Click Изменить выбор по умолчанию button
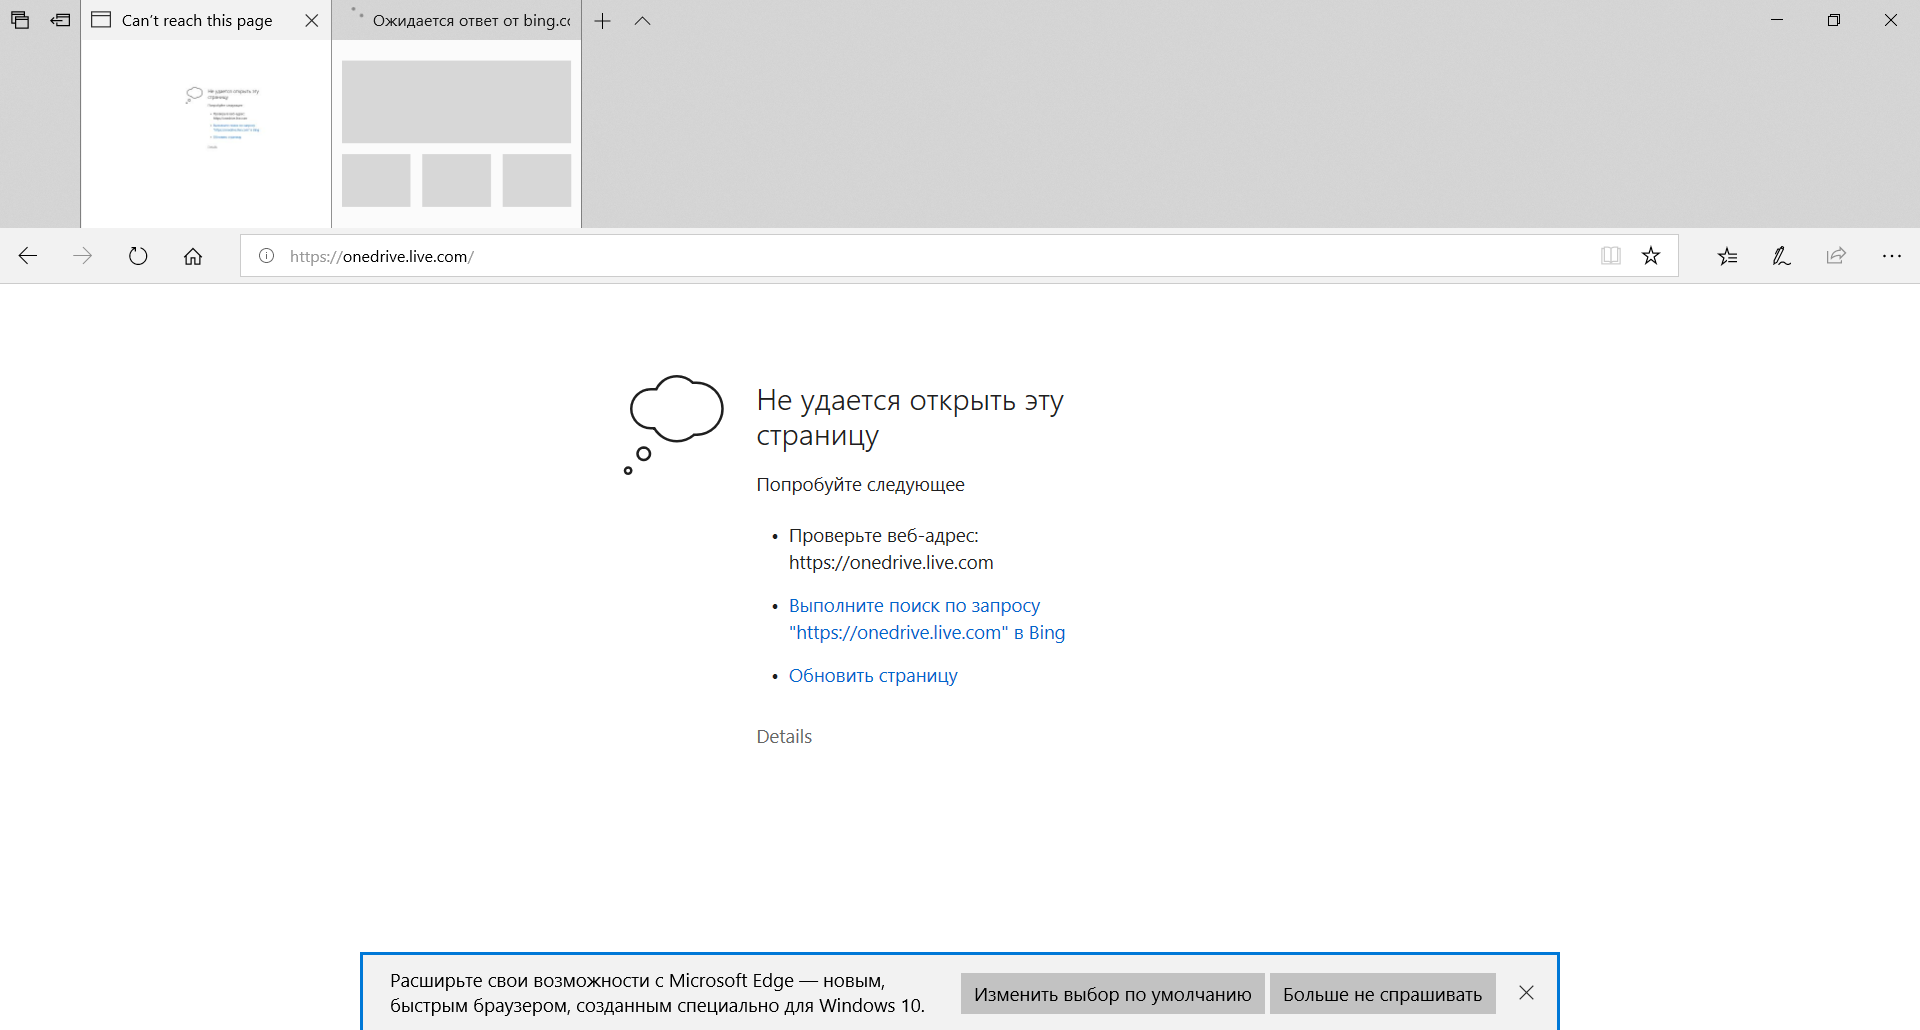Screen dimensions: 1920x1030 [x=1112, y=994]
